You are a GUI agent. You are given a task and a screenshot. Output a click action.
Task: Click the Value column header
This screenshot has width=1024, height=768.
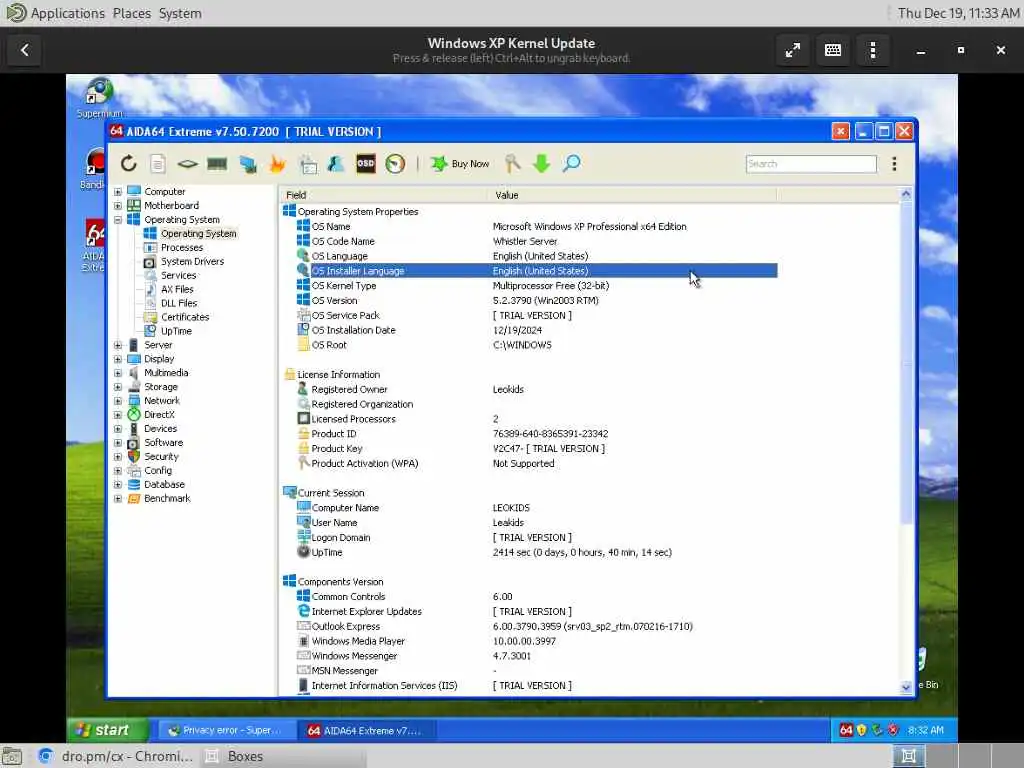(x=632, y=195)
